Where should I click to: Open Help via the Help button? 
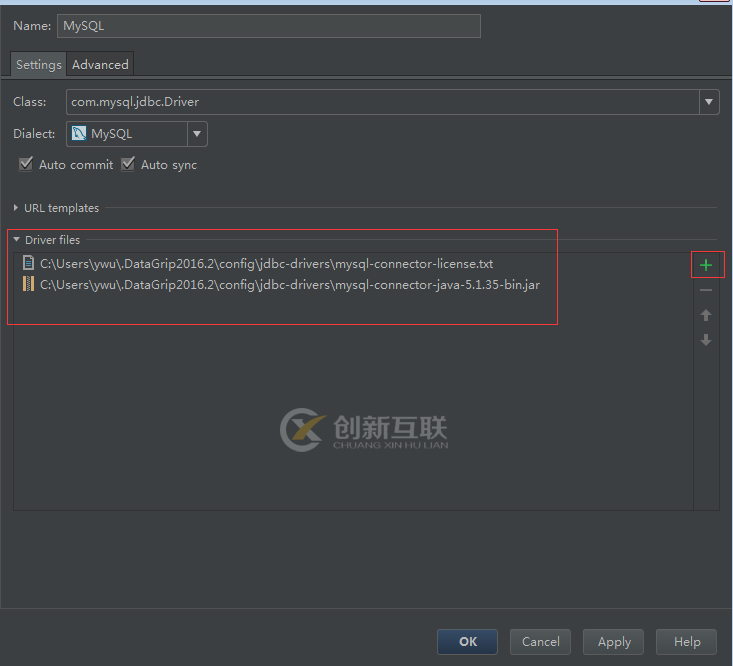(686, 642)
